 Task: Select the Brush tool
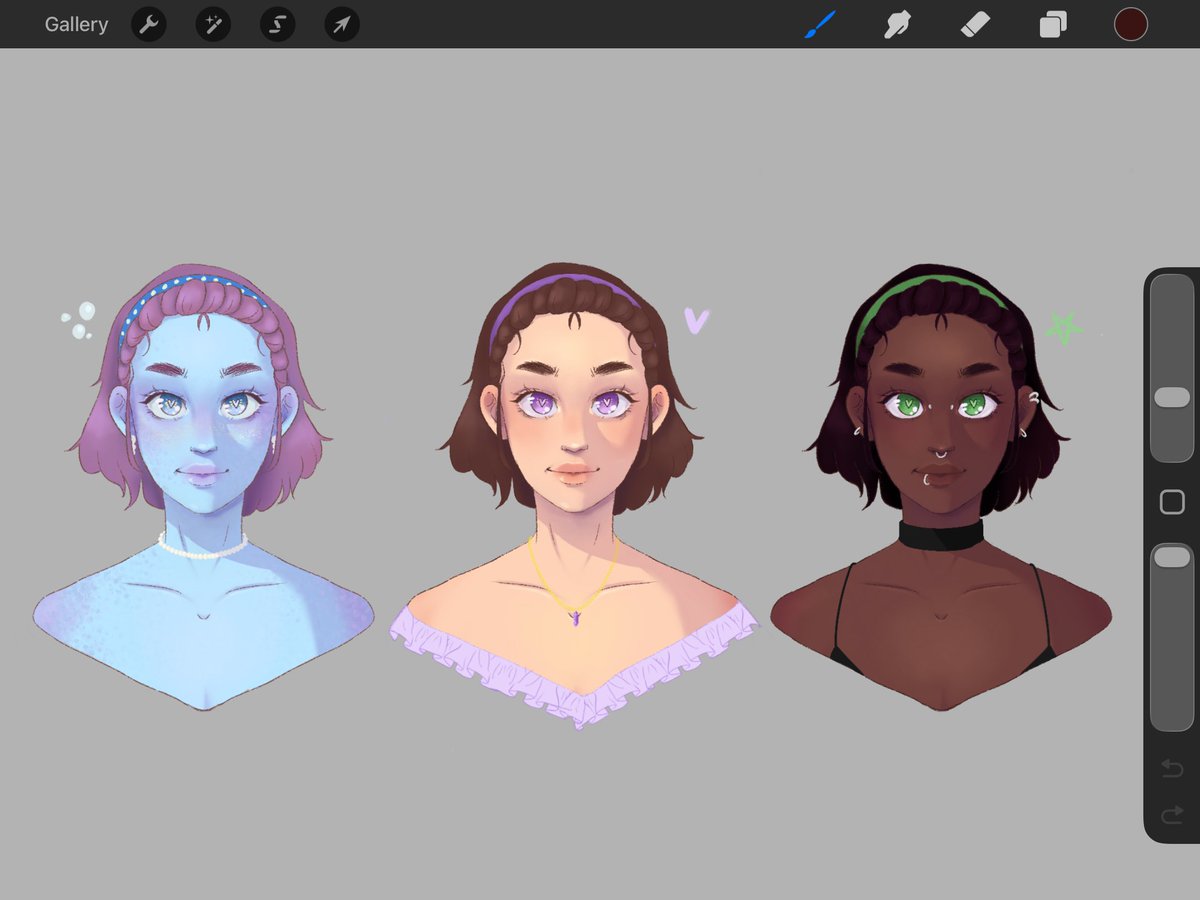(x=820, y=24)
